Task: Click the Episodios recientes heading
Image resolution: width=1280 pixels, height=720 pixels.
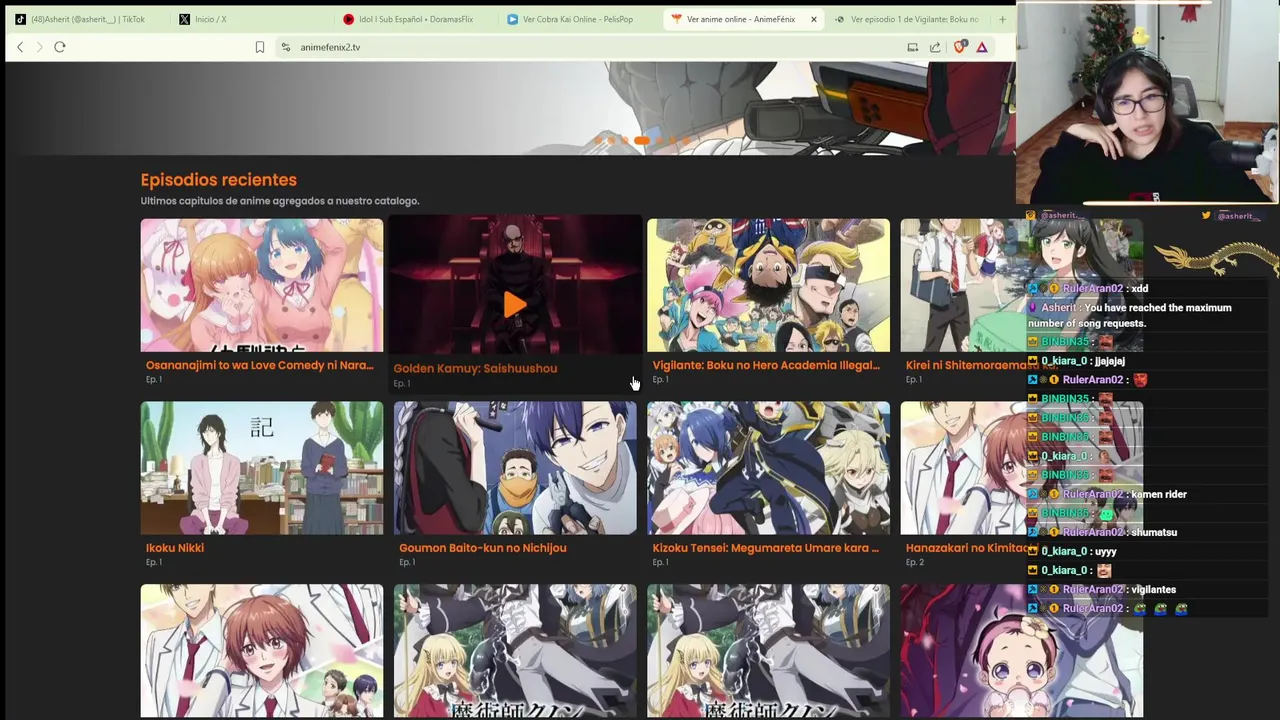Action: (x=219, y=180)
